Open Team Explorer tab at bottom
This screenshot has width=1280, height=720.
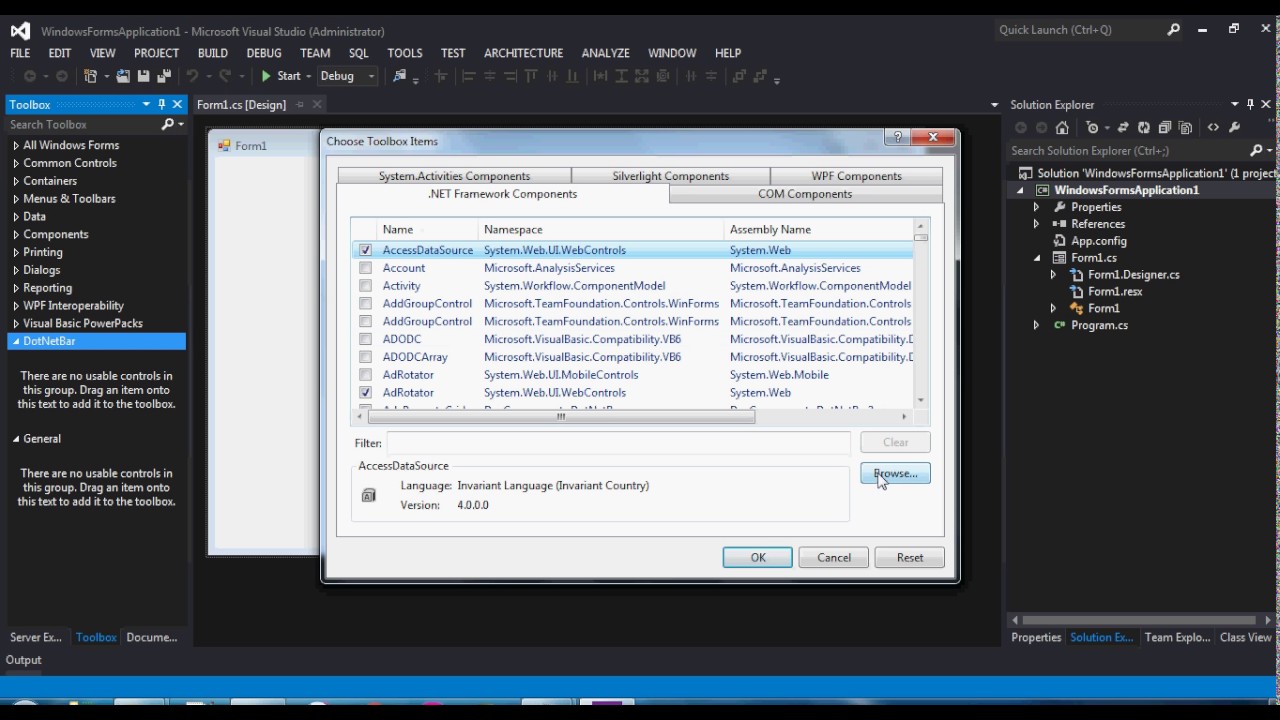1177,637
